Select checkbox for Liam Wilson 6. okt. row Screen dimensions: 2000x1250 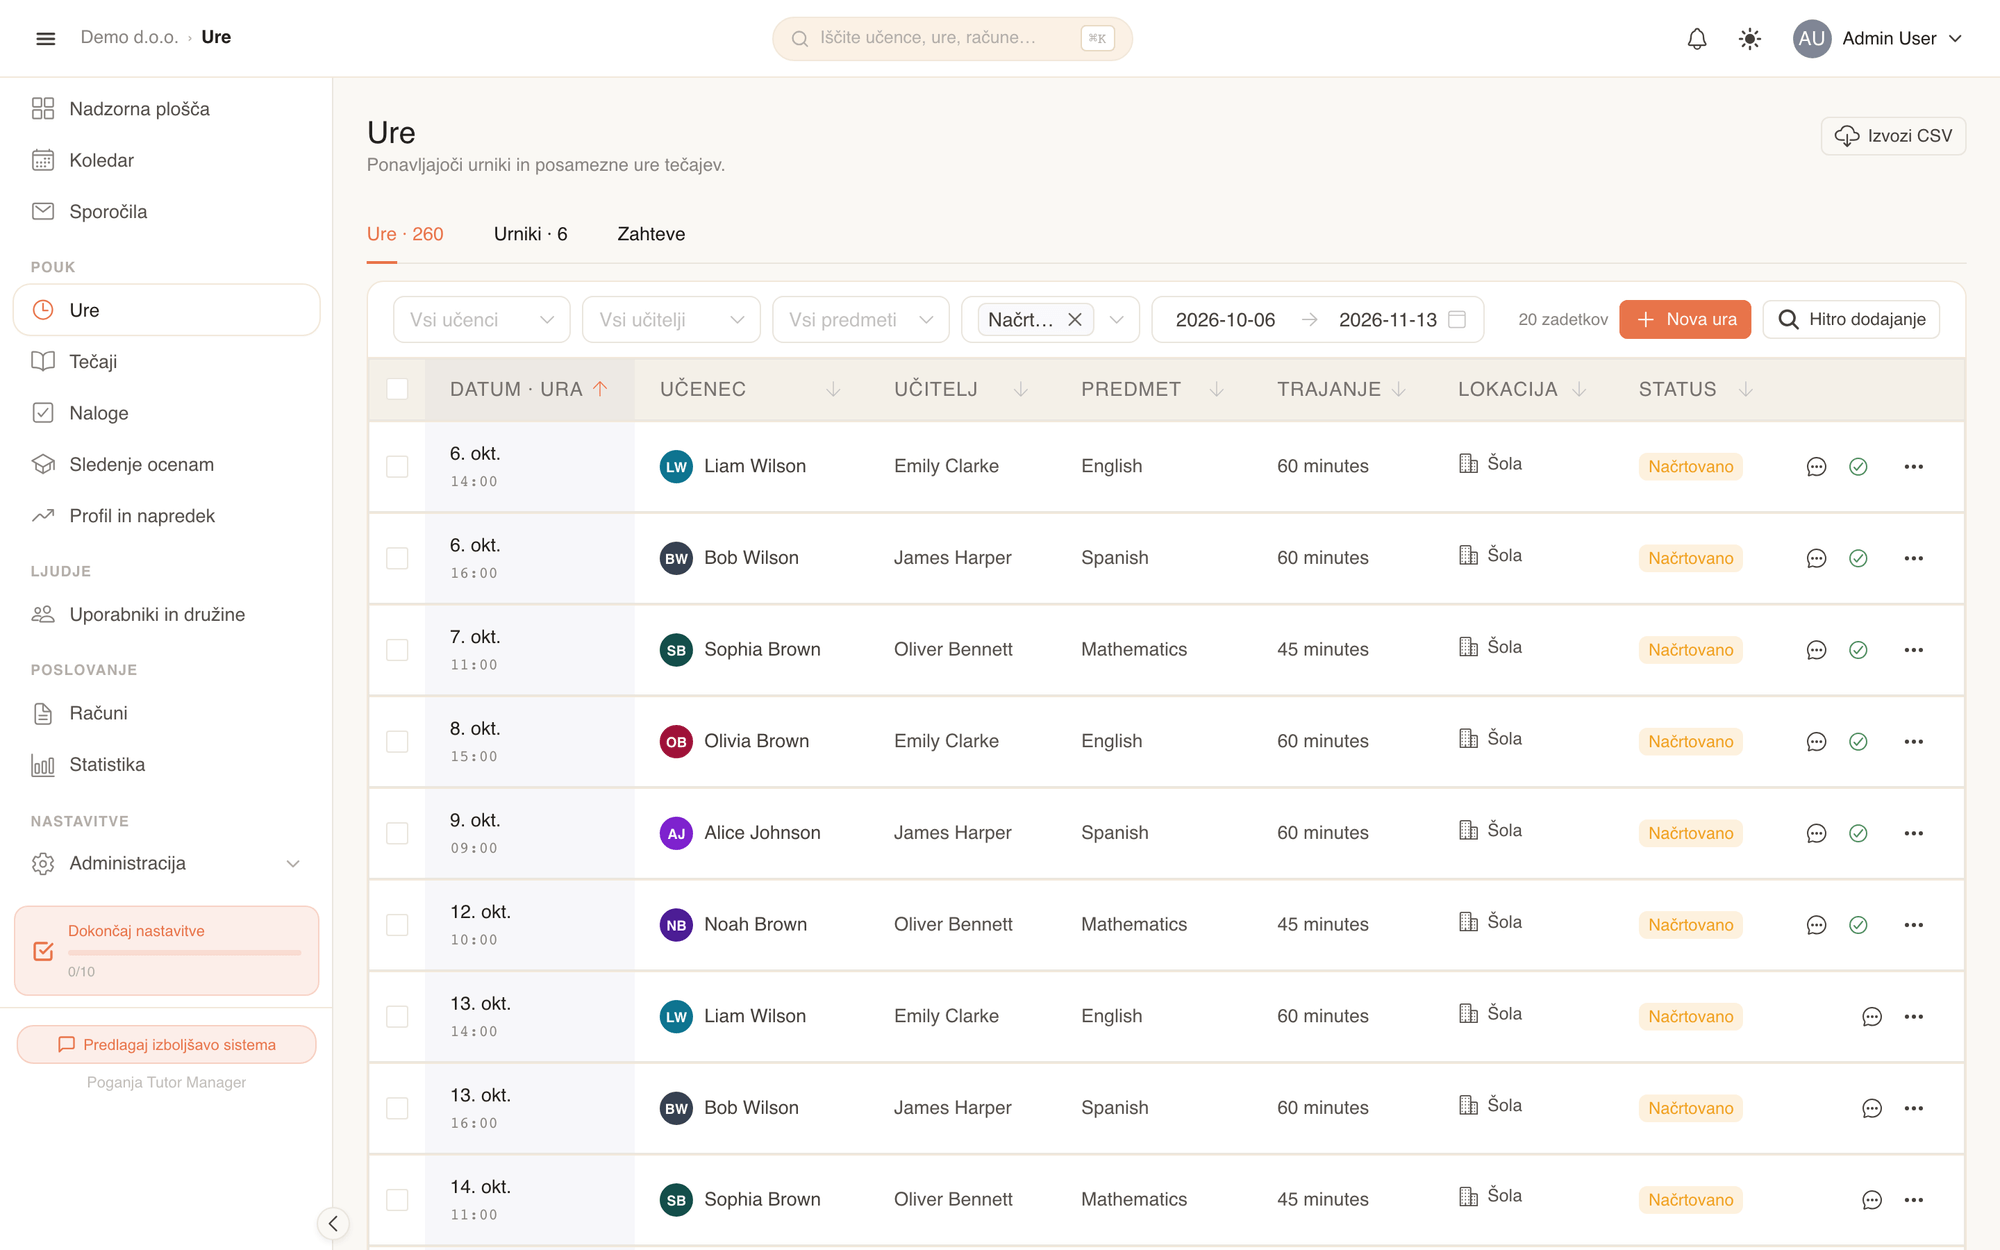(397, 467)
